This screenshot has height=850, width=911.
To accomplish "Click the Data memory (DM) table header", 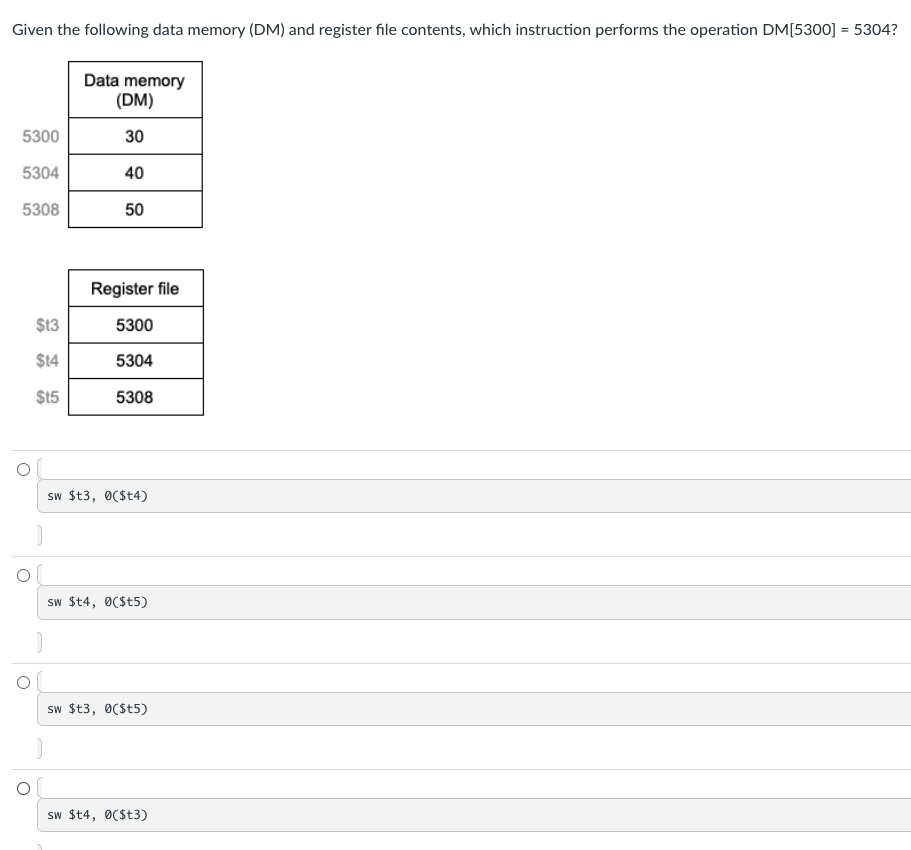I will click(135, 90).
